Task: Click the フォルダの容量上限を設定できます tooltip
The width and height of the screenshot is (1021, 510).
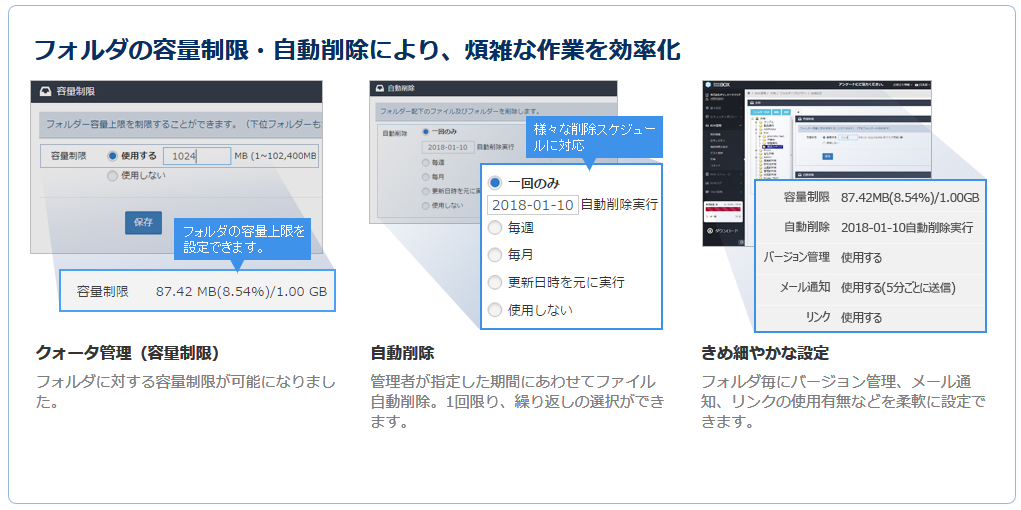Action: 244,239
